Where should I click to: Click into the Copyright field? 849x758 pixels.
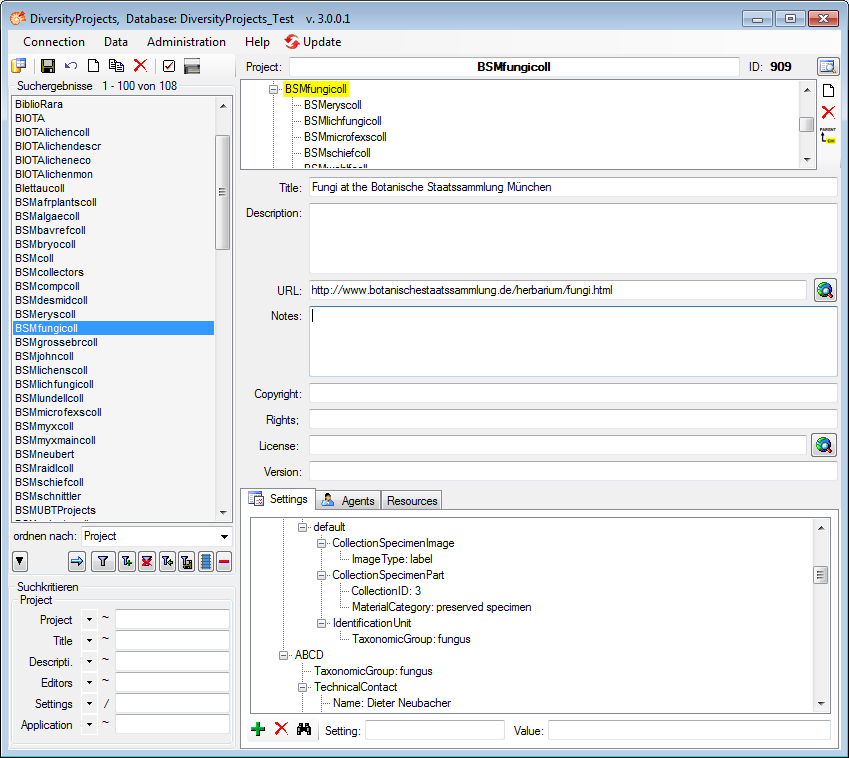click(573, 394)
